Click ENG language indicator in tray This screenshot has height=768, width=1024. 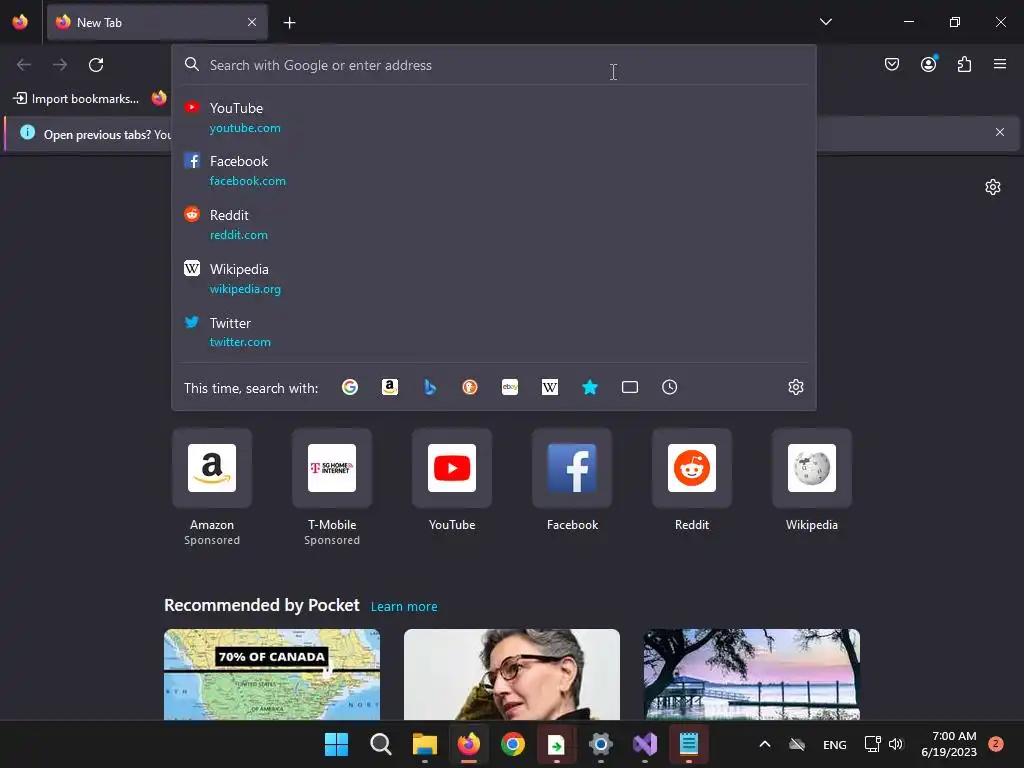[835, 745]
